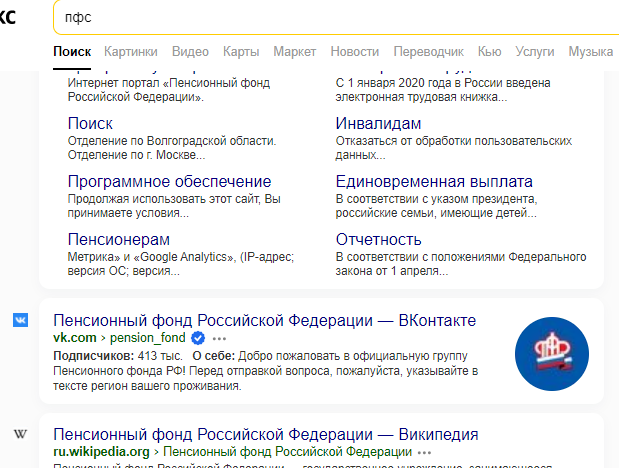Click snippet 'Метрика» и «Google Analytics», (IP-адрес;'
Viewport: 619px width, 468px height.
pos(181,257)
